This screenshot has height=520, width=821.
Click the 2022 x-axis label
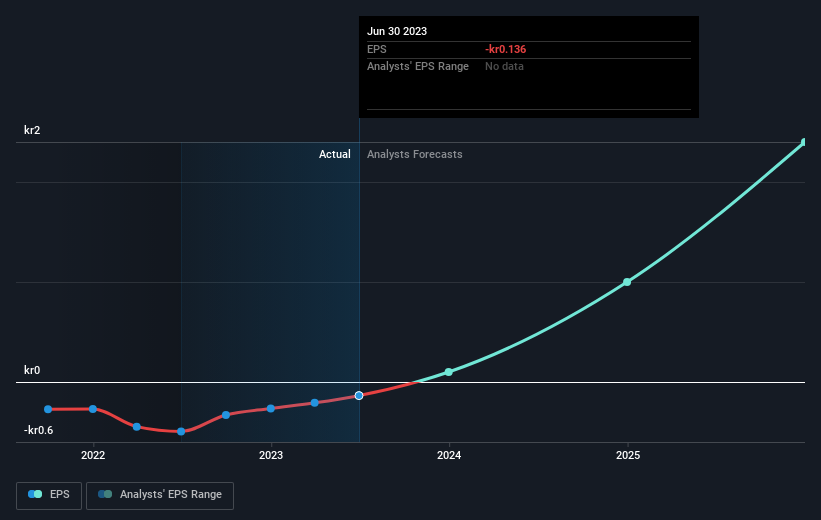[x=93, y=455]
